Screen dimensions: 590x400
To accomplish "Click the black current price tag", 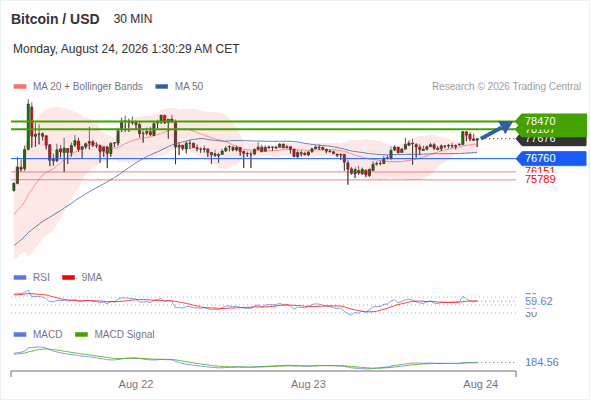I will pos(552,140).
